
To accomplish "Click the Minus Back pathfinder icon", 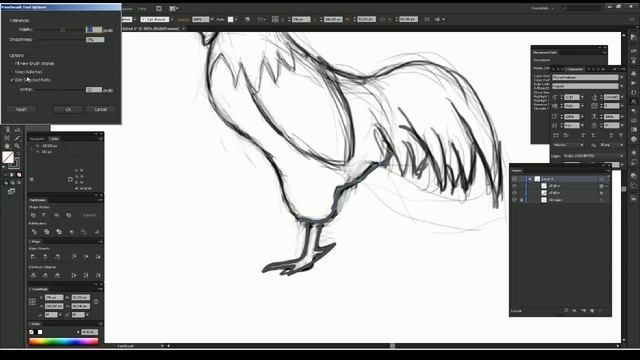I will [x=96, y=232].
